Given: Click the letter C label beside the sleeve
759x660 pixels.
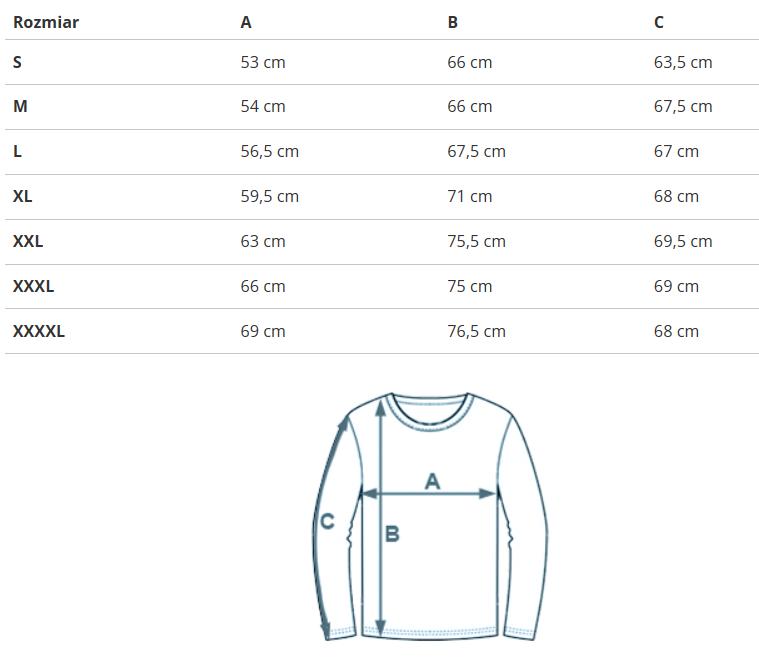Looking at the screenshot, I should point(326,521).
